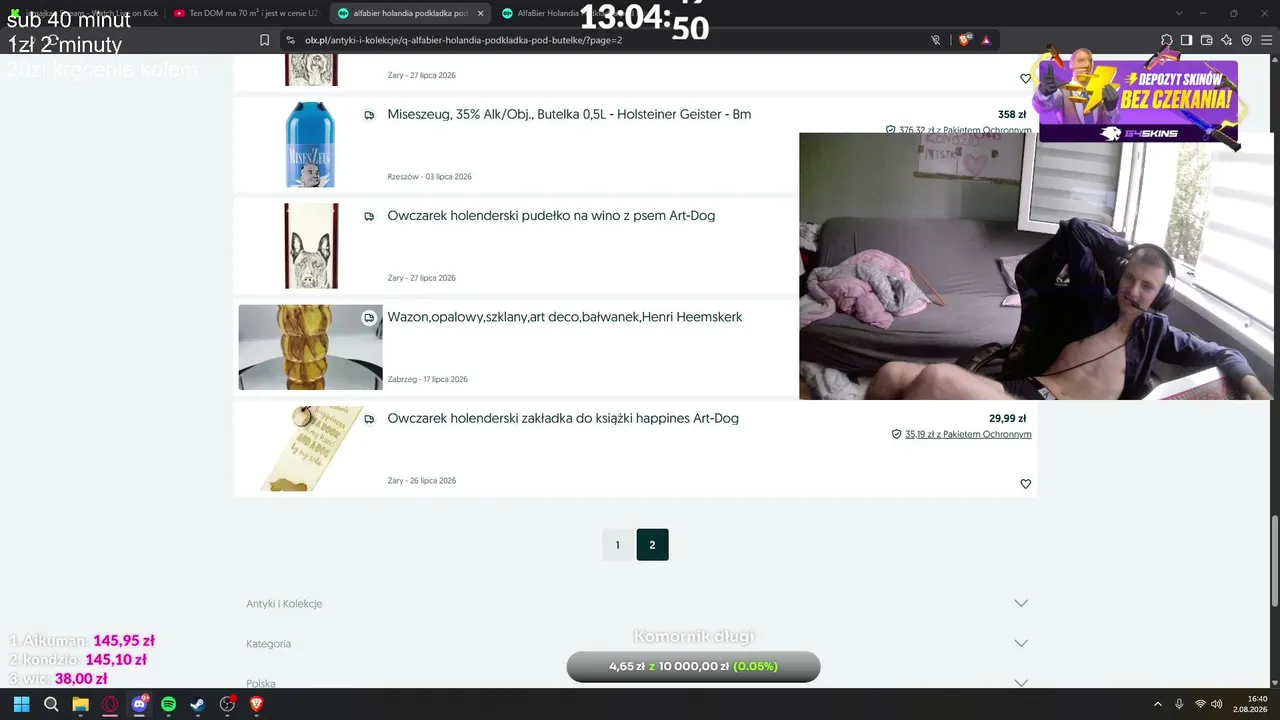The width and height of the screenshot is (1280, 720).
Task: Open the volume tray icon
Action: pos(1217,704)
